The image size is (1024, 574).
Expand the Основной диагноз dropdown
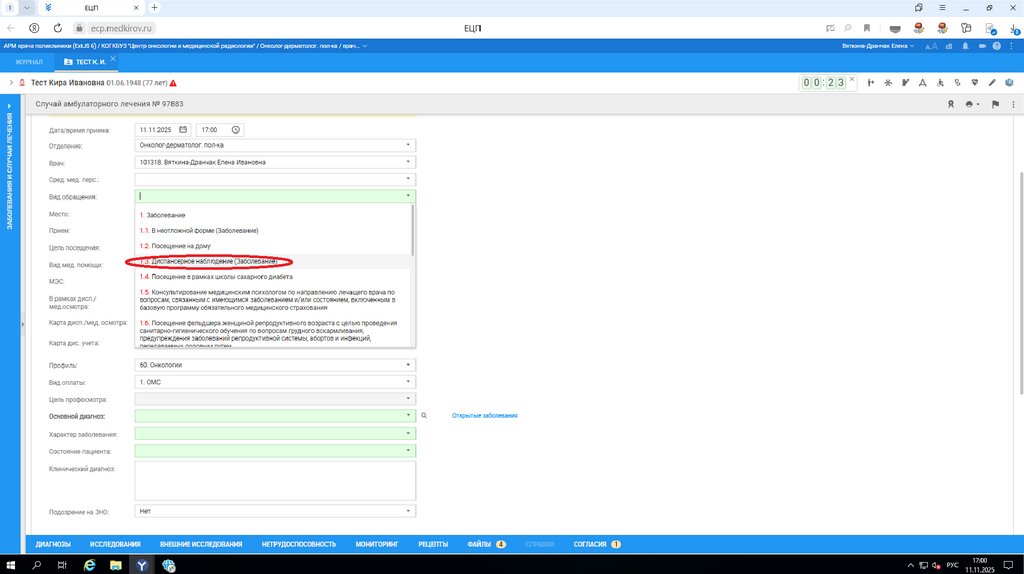(x=408, y=415)
